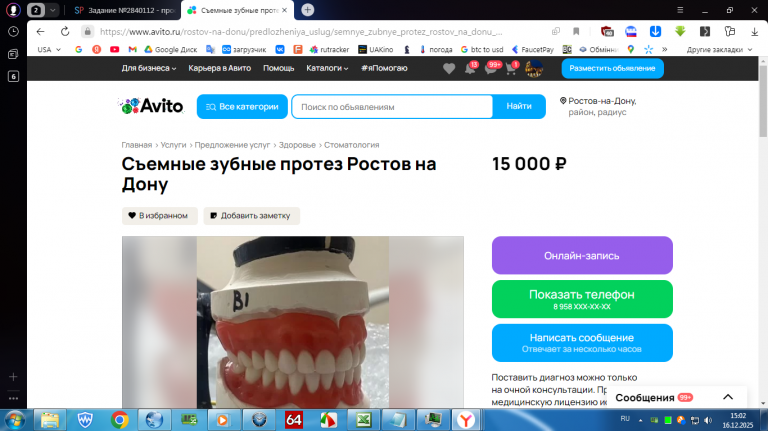Open the site lock security icon
Image resolution: width=768 pixels, height=431 pixels.
87,31
